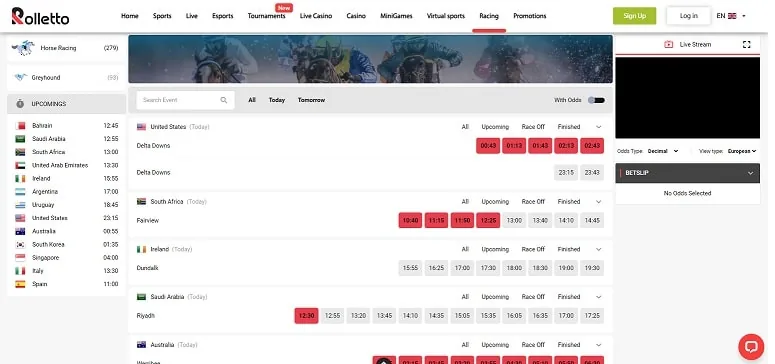
Task: Open the Live Casino menu
Action: 316,16
